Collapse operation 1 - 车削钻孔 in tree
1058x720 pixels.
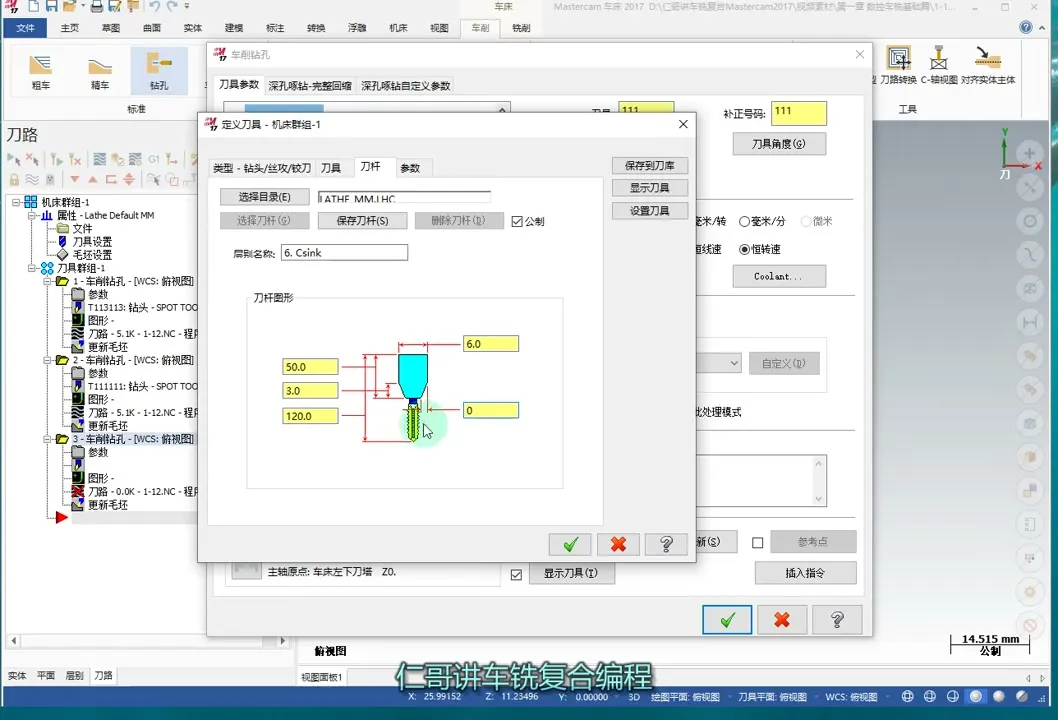click(47, 282)
